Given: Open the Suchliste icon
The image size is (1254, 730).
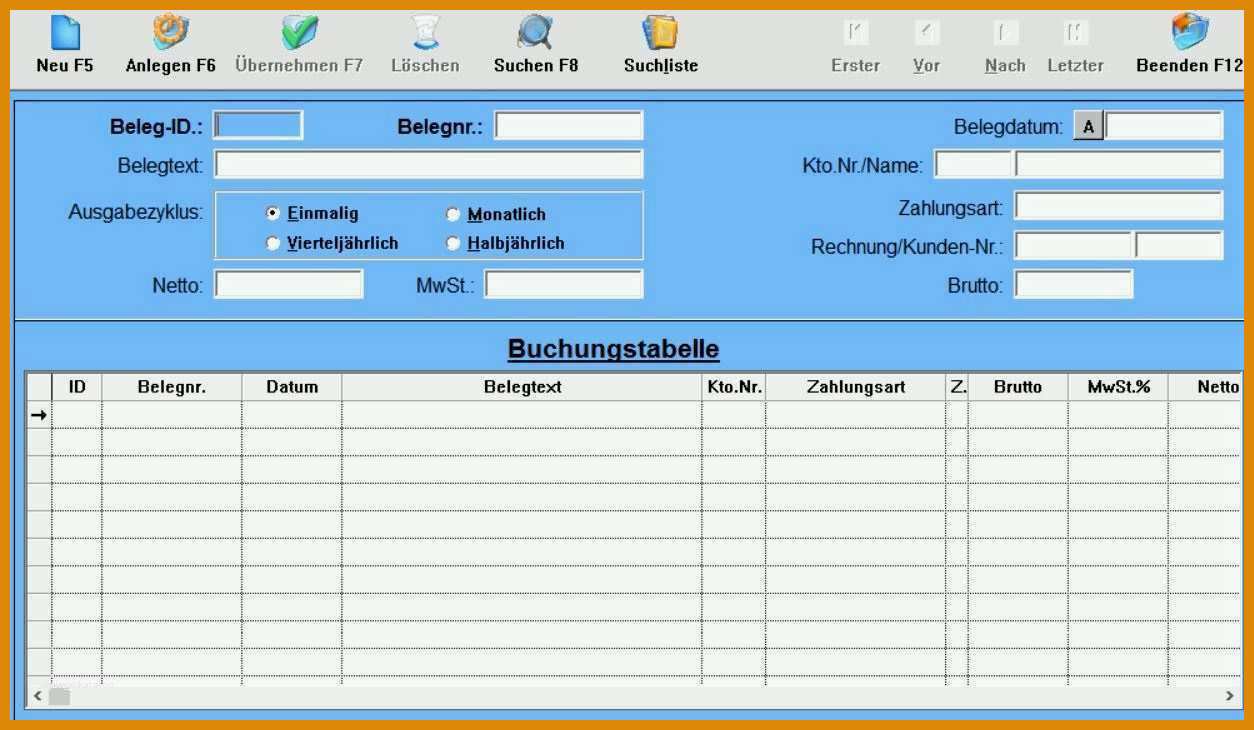Looking at the screenshot, I should click(660, 33).
